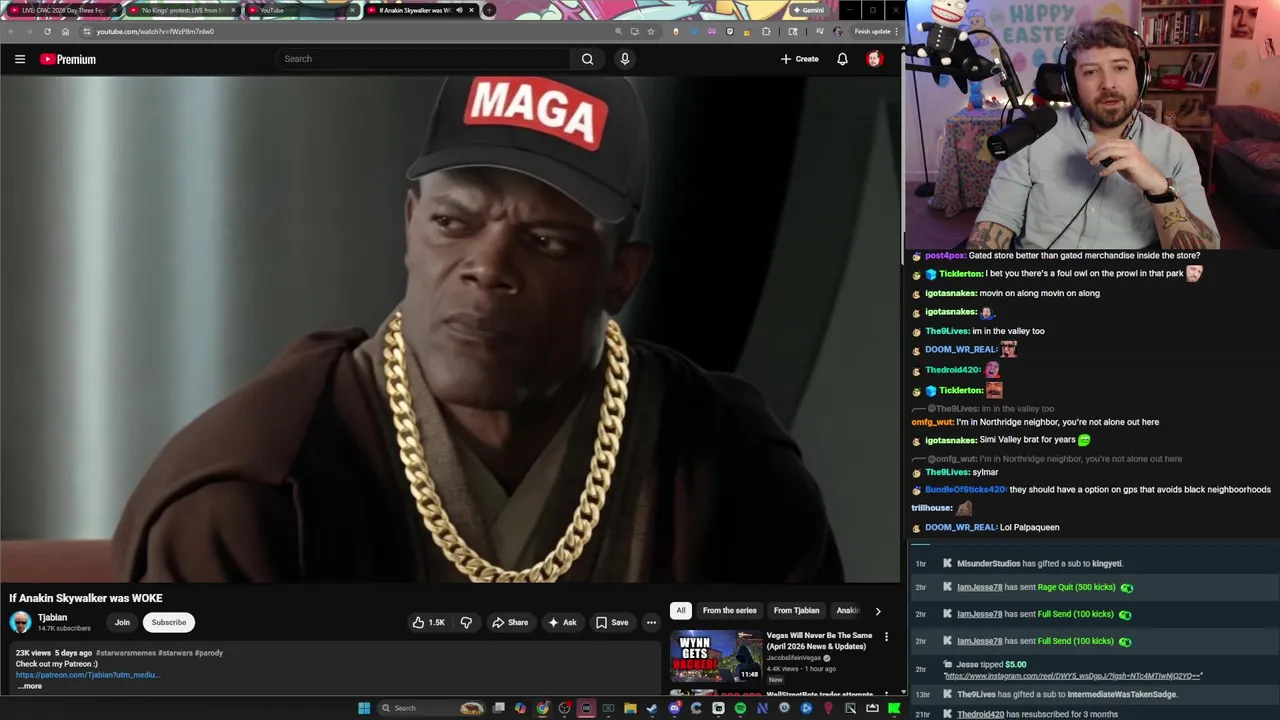The width and height of the screenshot is (1280, 720).
Task: Reload the page in the browser
Action: (x=47, y=31)
